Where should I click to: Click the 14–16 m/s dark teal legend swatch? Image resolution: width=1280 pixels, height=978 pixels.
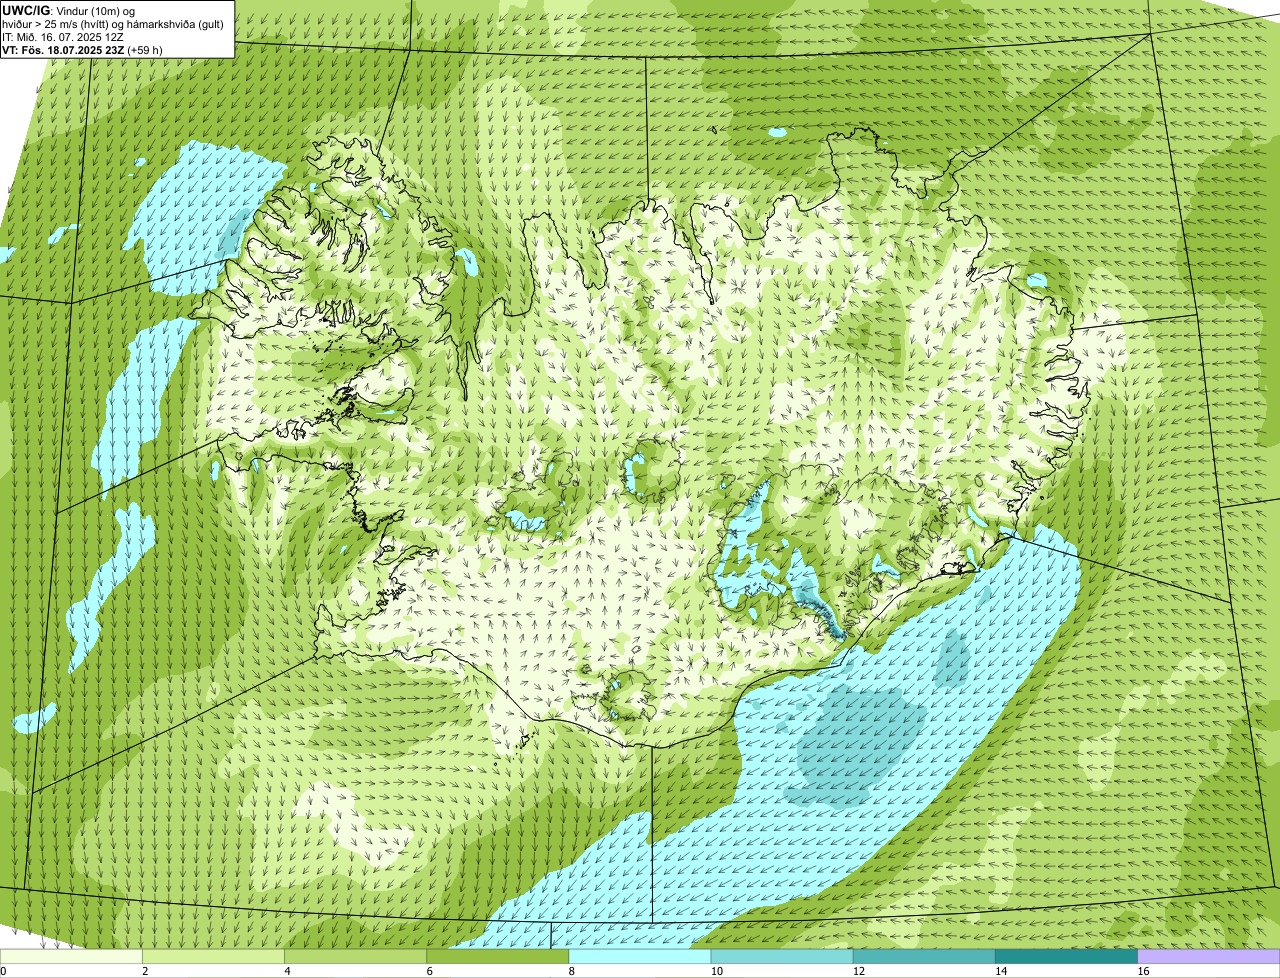[x=1066, y=957]
